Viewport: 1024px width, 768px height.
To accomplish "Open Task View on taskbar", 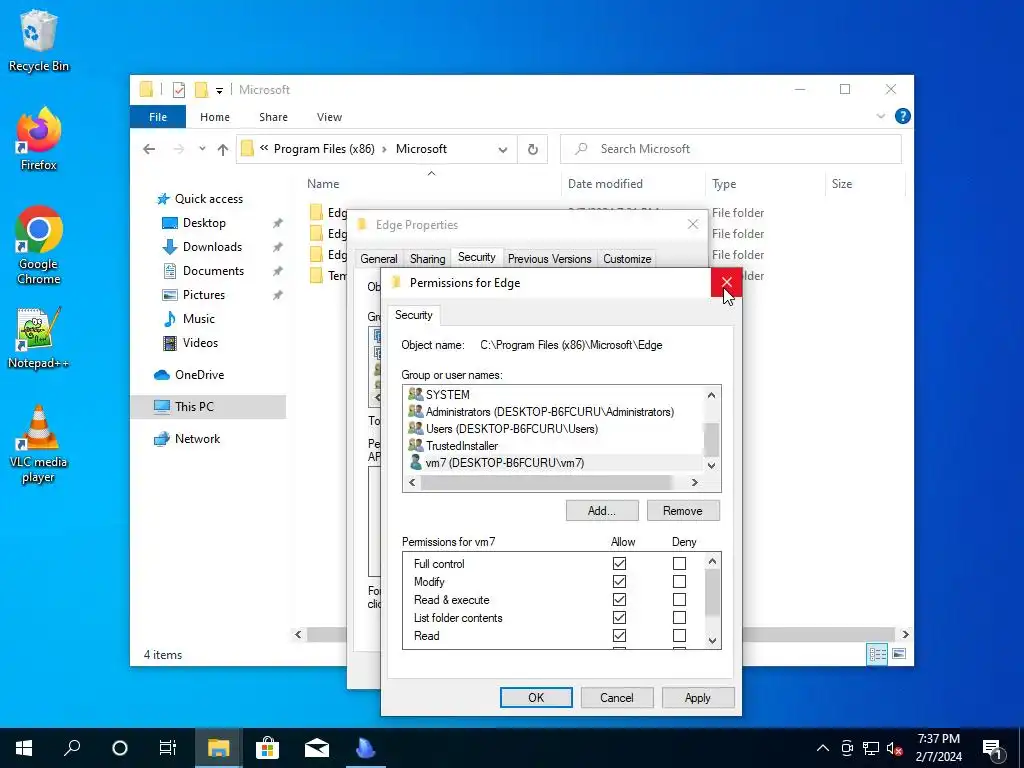I will click(x=168, y=748).
